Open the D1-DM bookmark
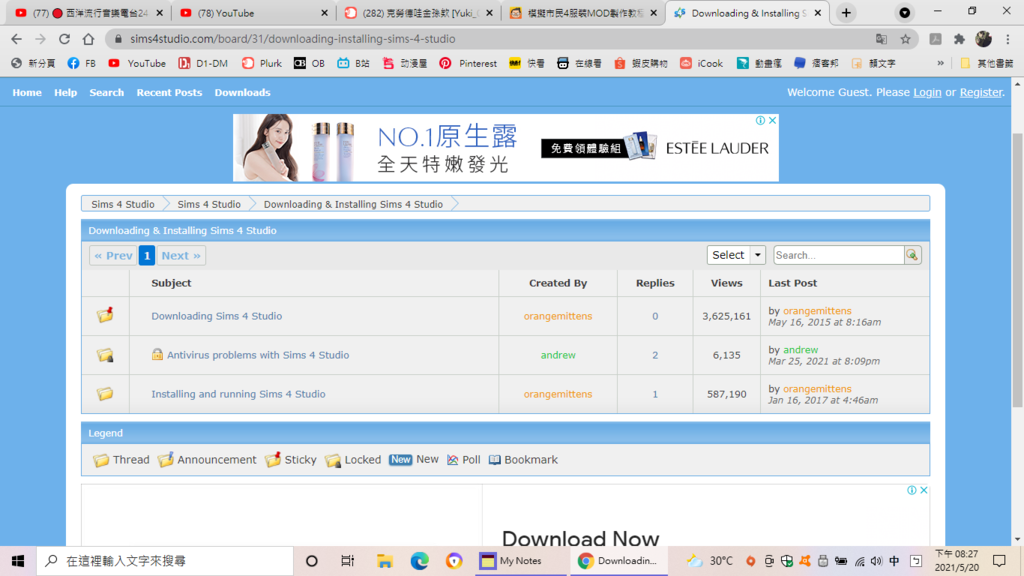This screenshot has width=1024, height=576. click(203, 63)
